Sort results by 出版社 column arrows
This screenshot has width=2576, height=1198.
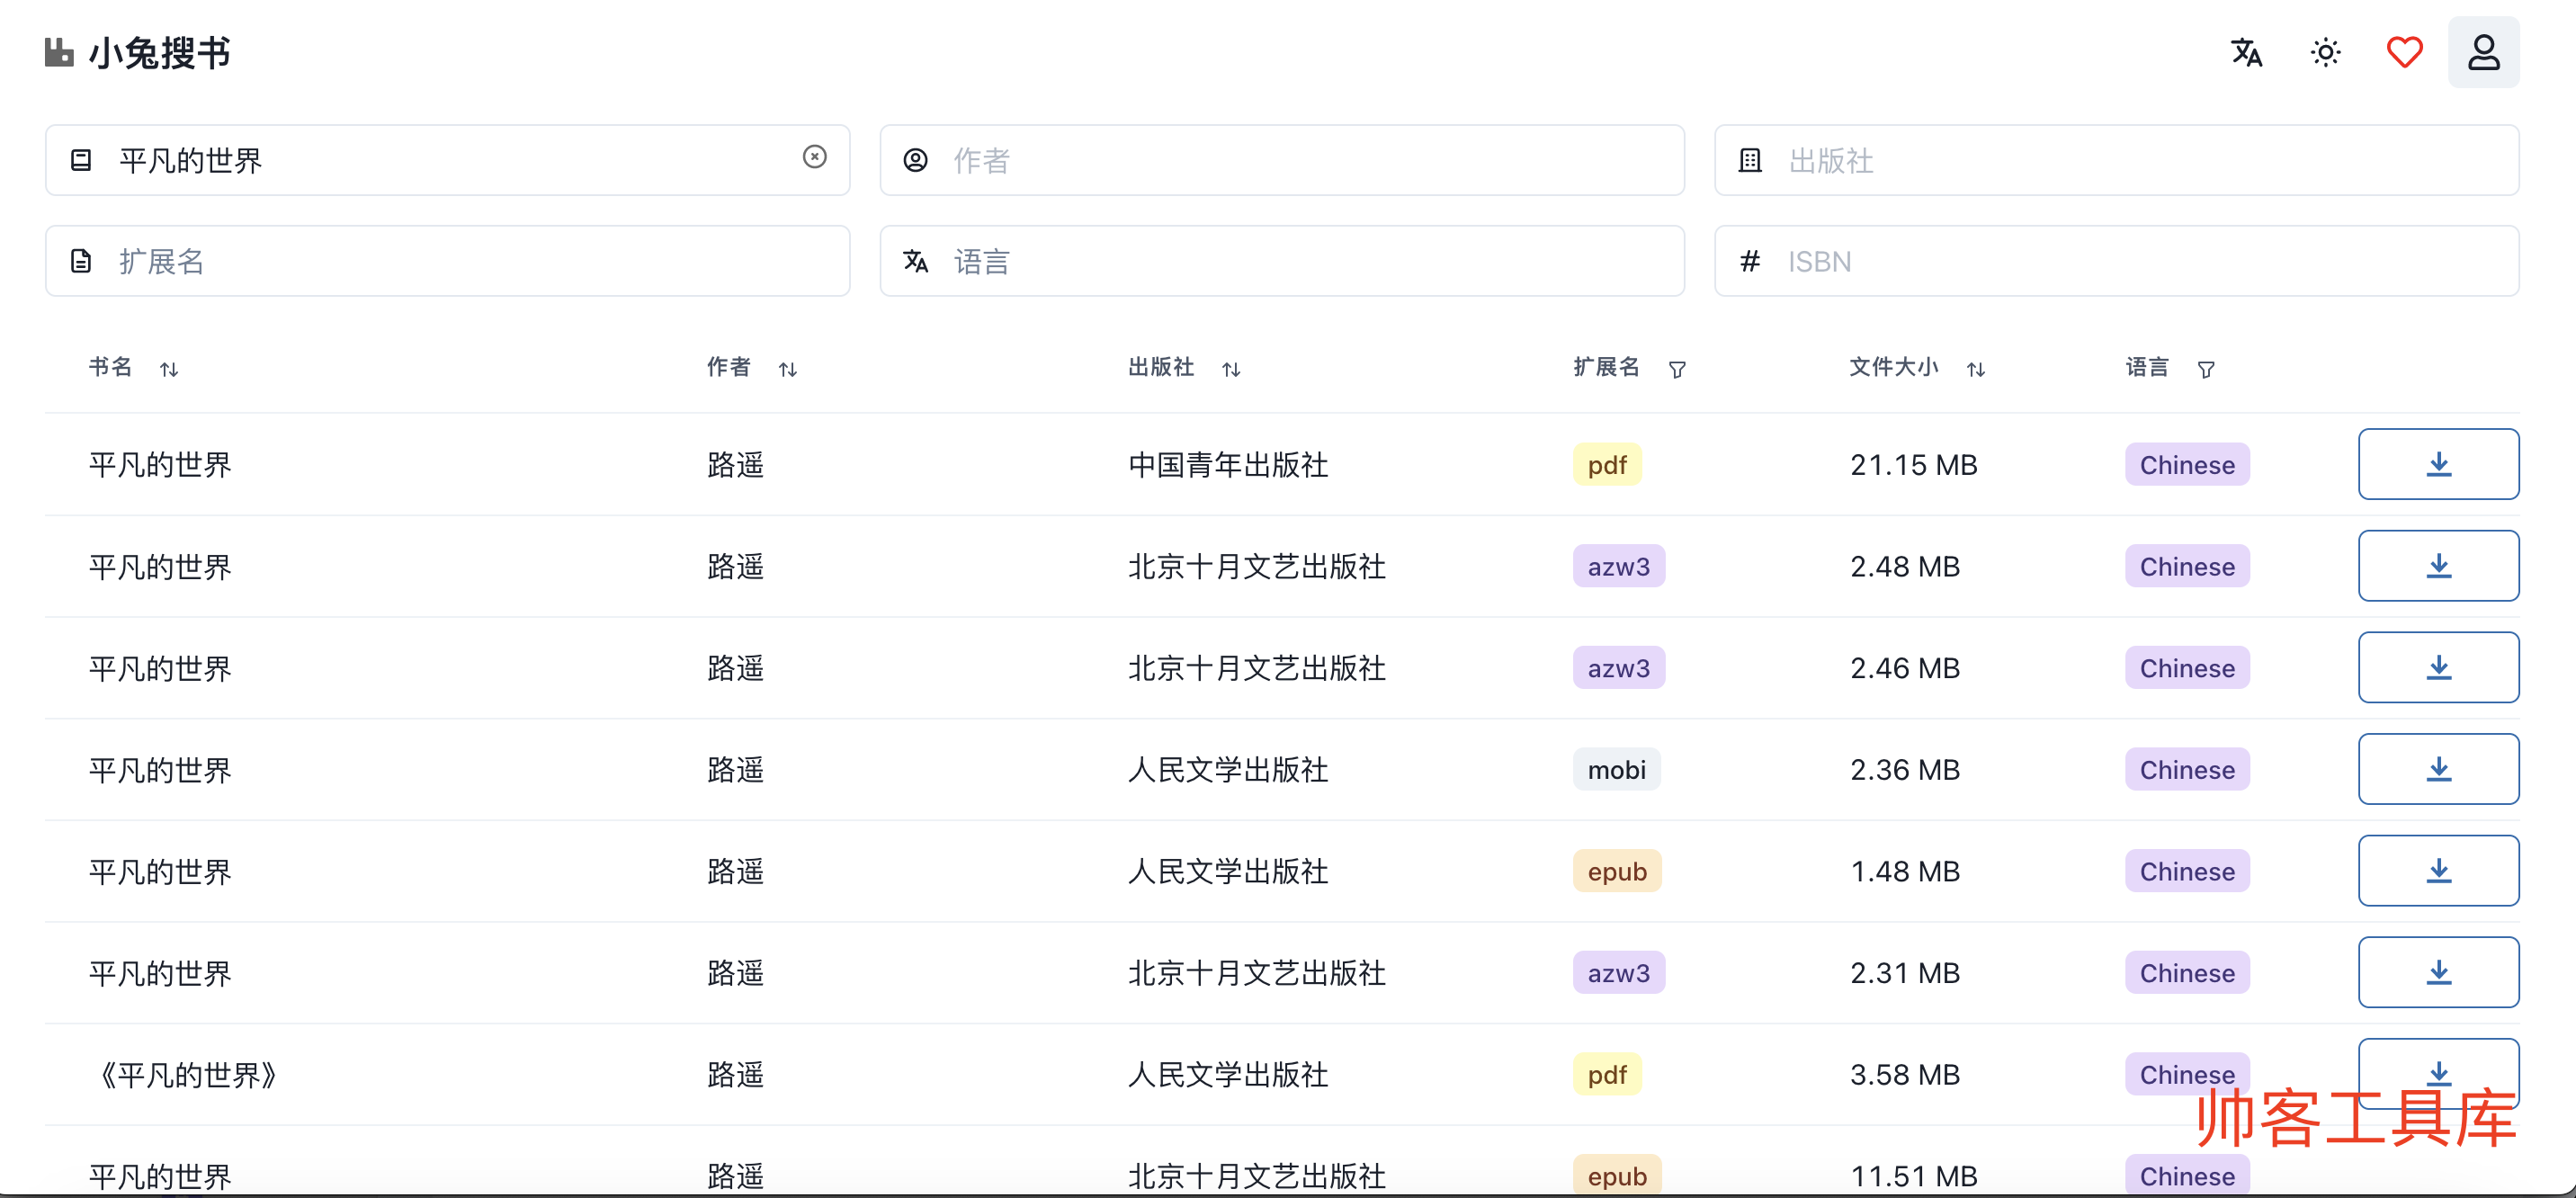[1231, 369]
